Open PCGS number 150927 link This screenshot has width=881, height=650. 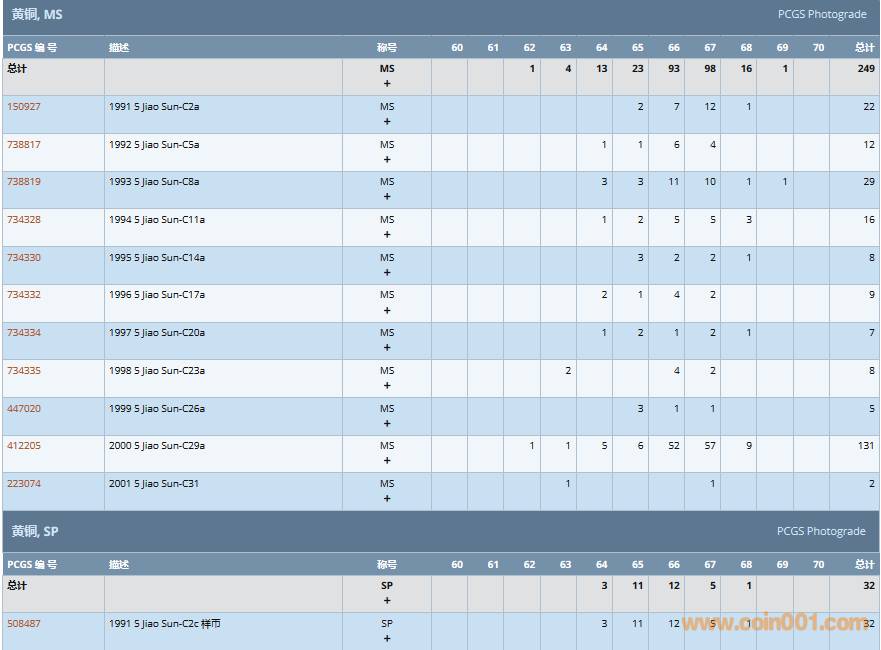tap(24, 107)
